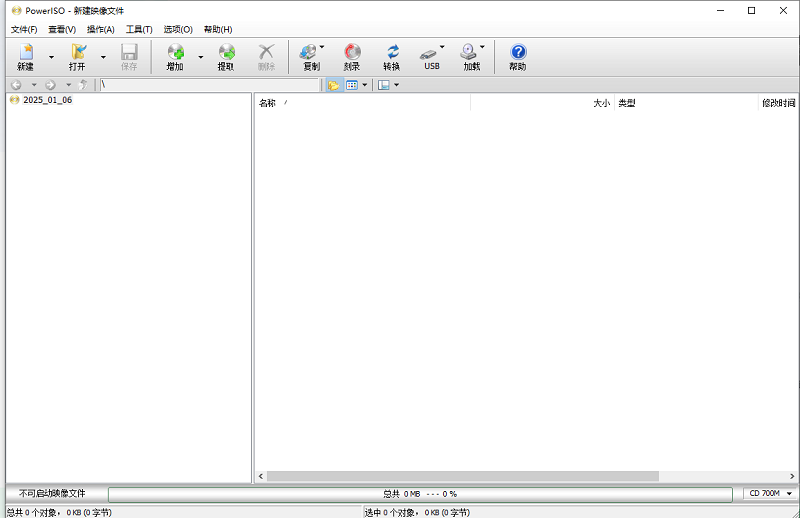
Task: Click the Burn (刻录) toolbar icon
Action: coord(352,57)
